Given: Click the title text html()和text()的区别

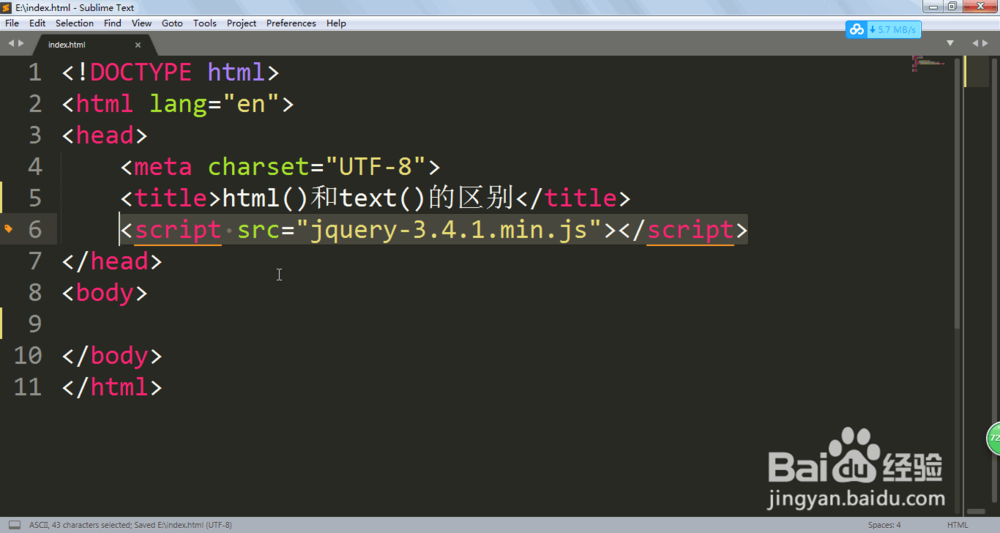Looking at the screenshot, I should pyautogui.click(x=369, y=198).
